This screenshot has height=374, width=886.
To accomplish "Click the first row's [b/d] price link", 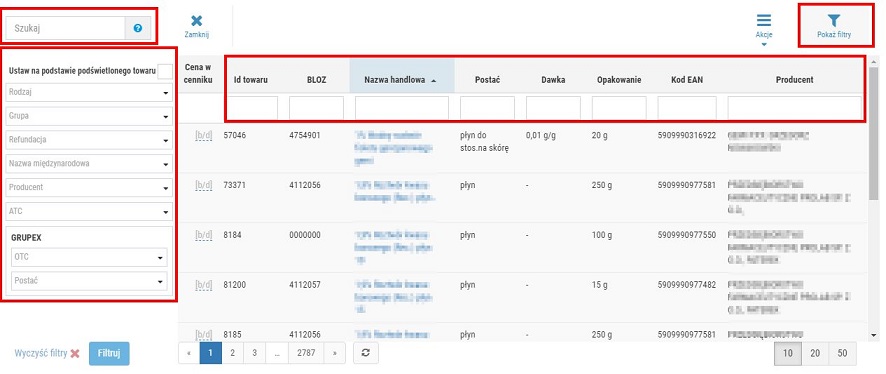I will pos(203,136).
